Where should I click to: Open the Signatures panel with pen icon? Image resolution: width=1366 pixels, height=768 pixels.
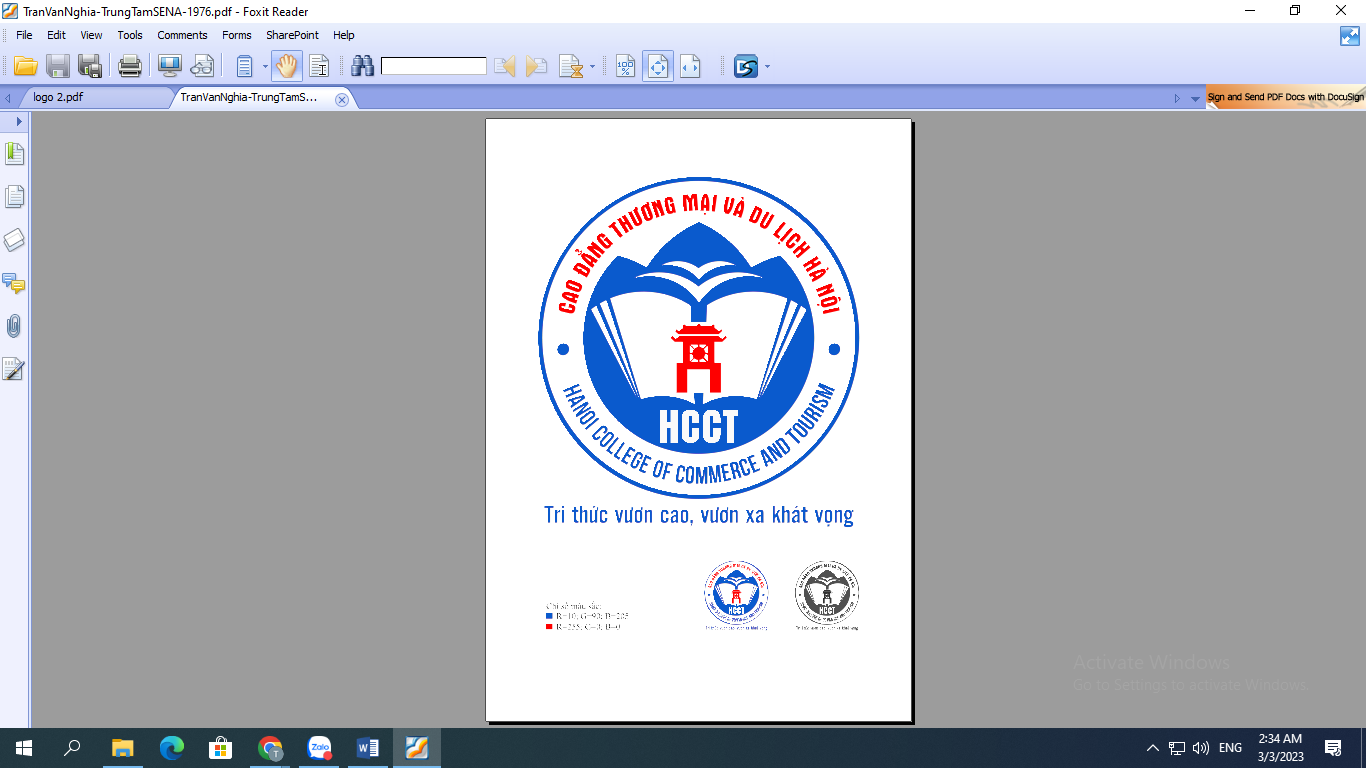tap(14, 369)
